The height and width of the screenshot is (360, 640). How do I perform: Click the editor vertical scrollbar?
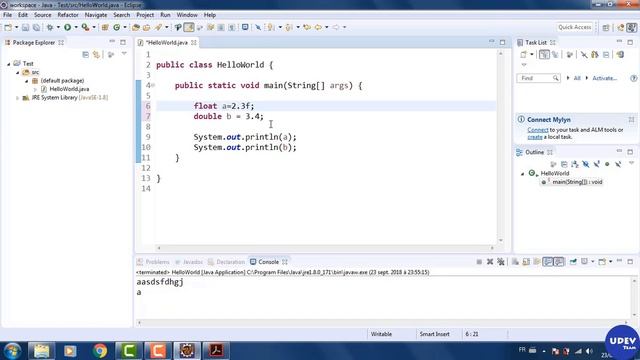tap(500, 147)
